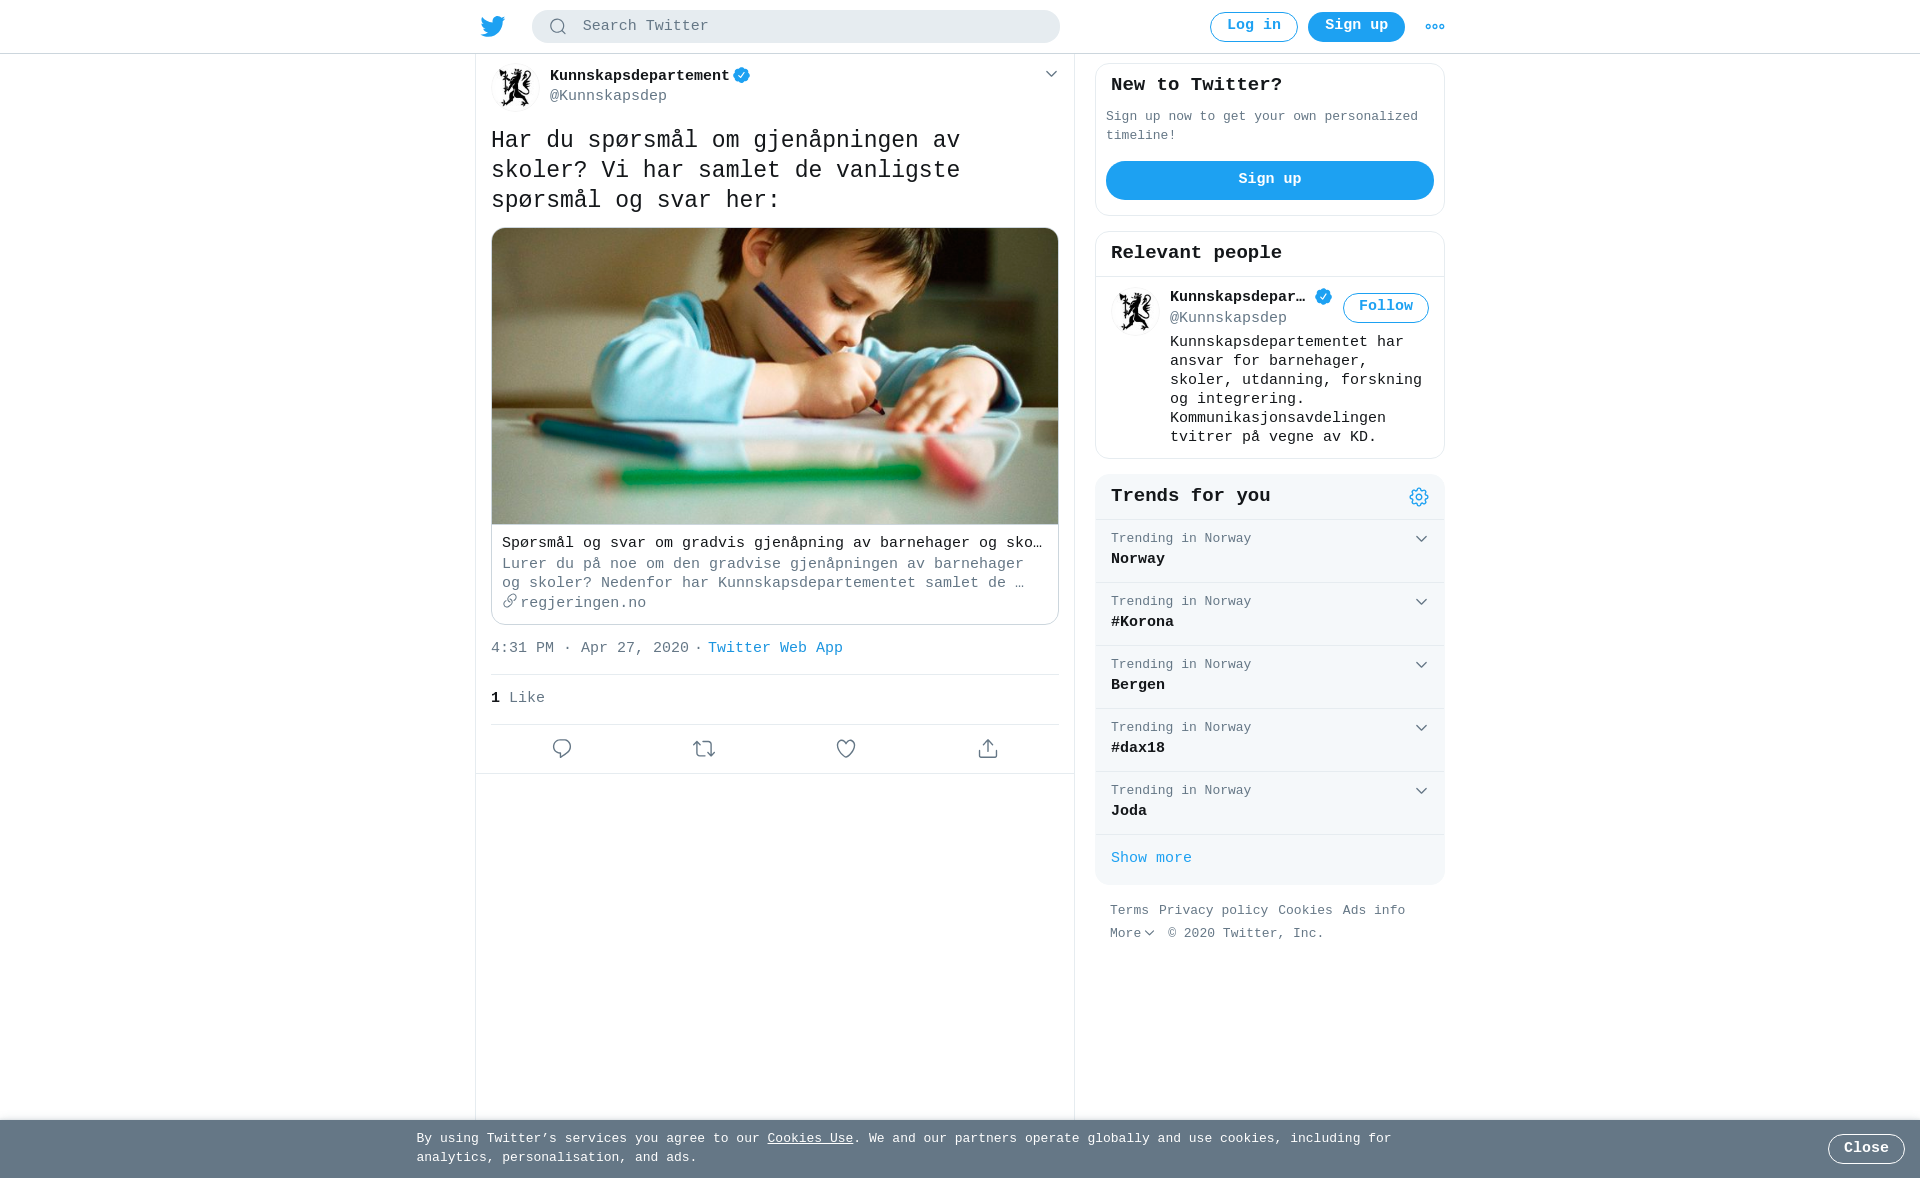
Task: Share the tweet via share icon
Action: click(988, 748)
